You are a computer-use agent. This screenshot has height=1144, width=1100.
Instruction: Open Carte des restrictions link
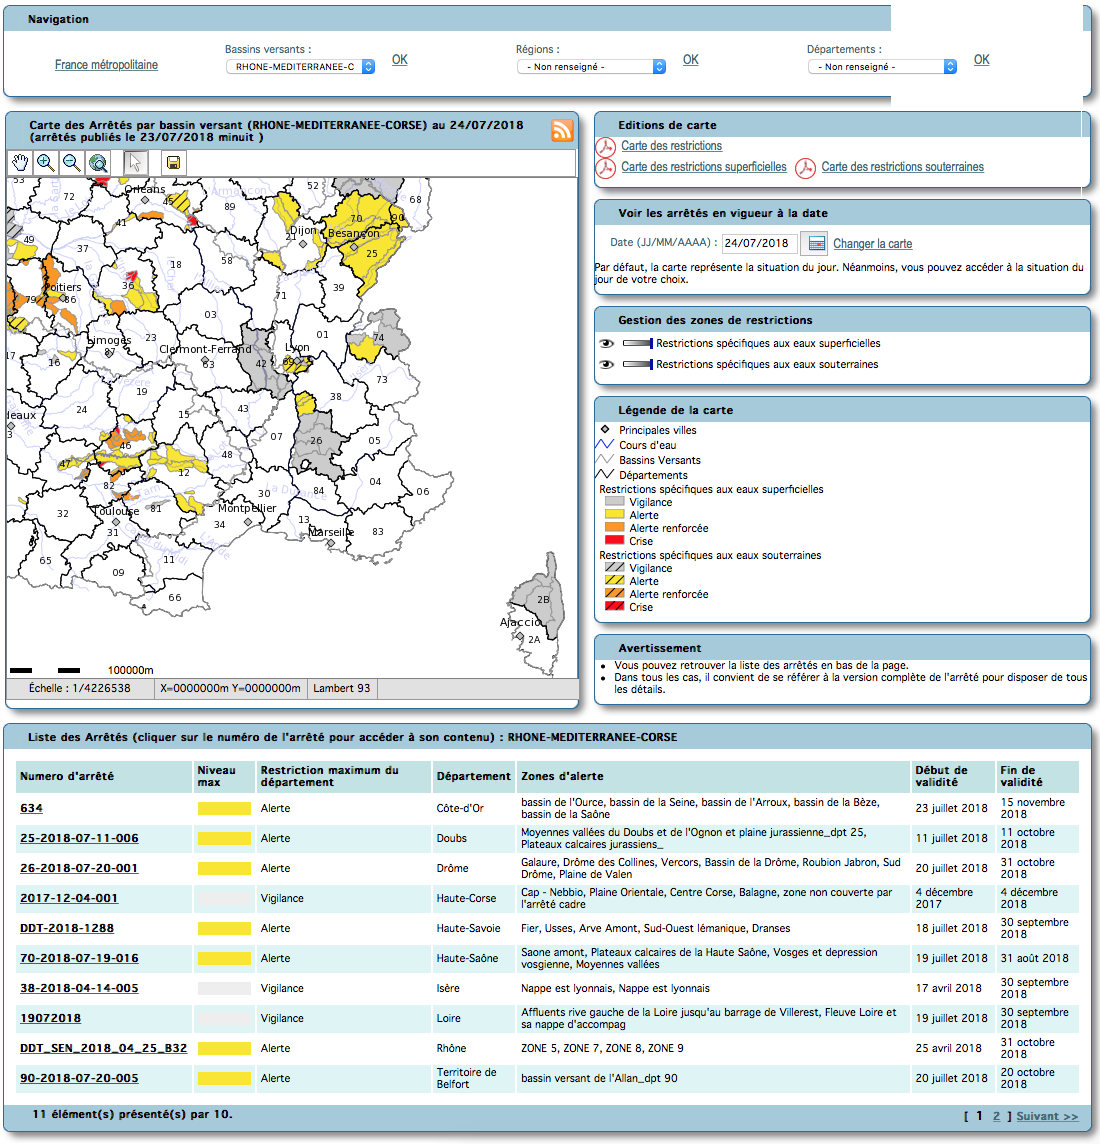click(672, 146)
